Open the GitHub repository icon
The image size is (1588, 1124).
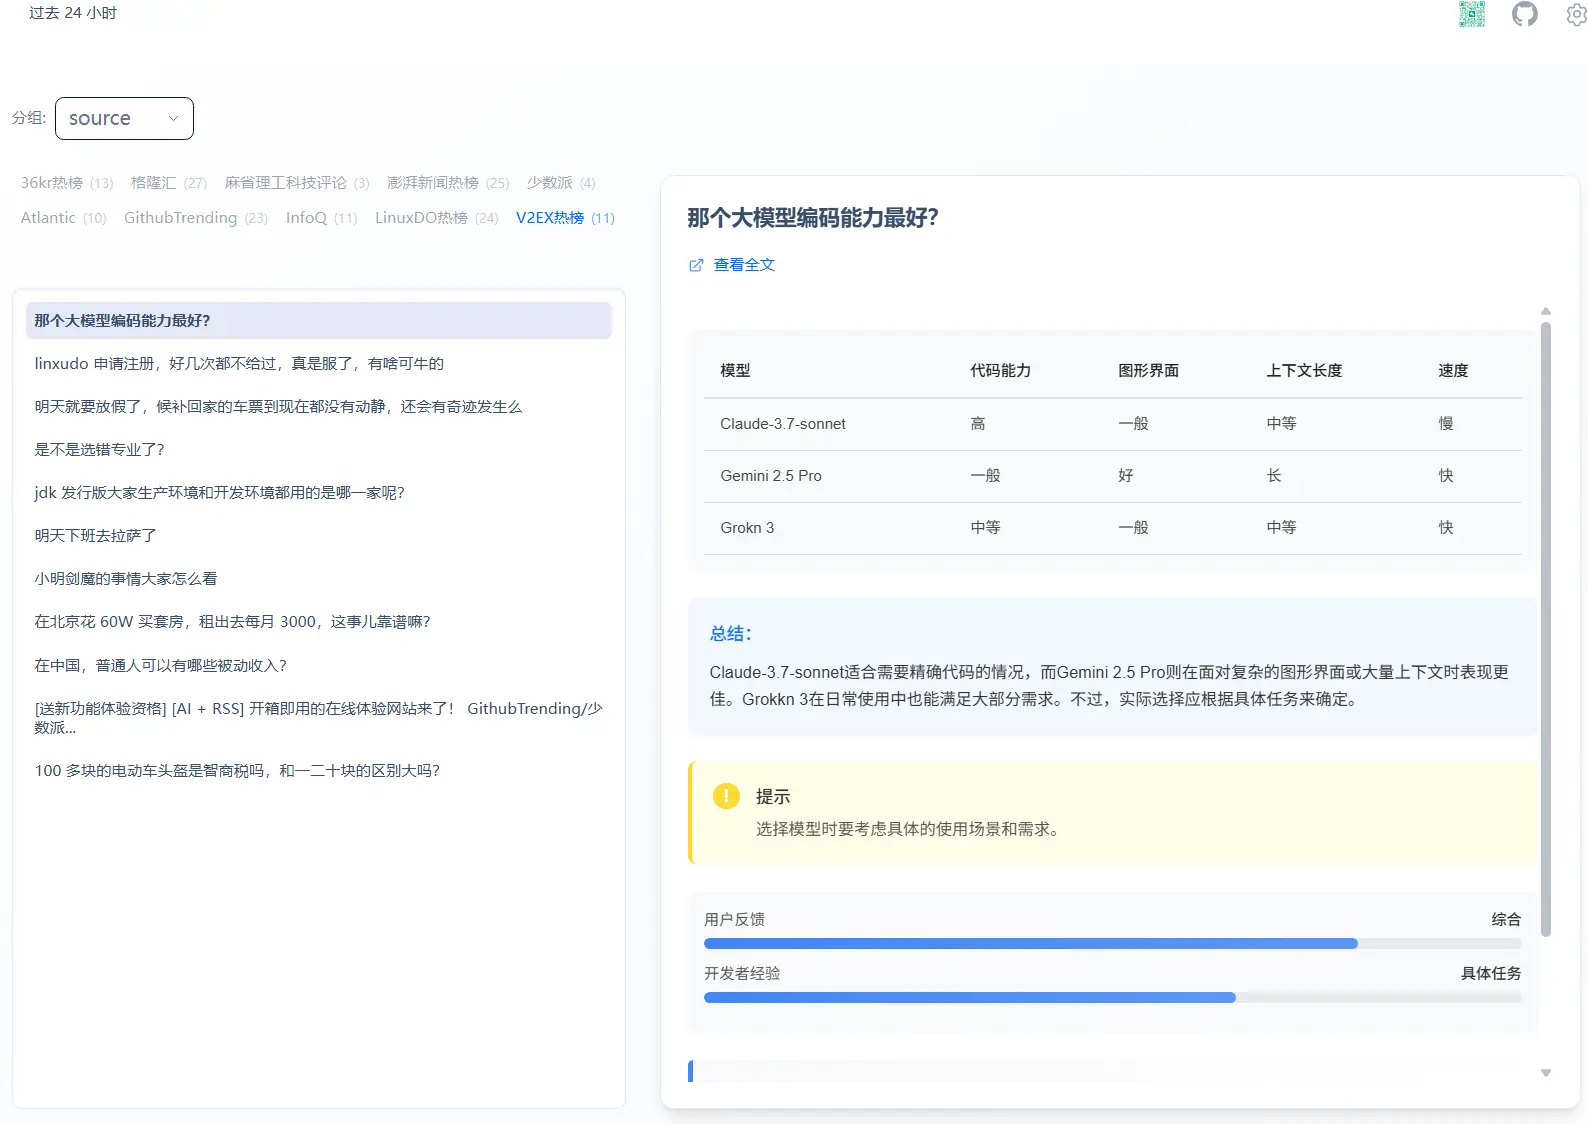click(x=1525, y=14)
